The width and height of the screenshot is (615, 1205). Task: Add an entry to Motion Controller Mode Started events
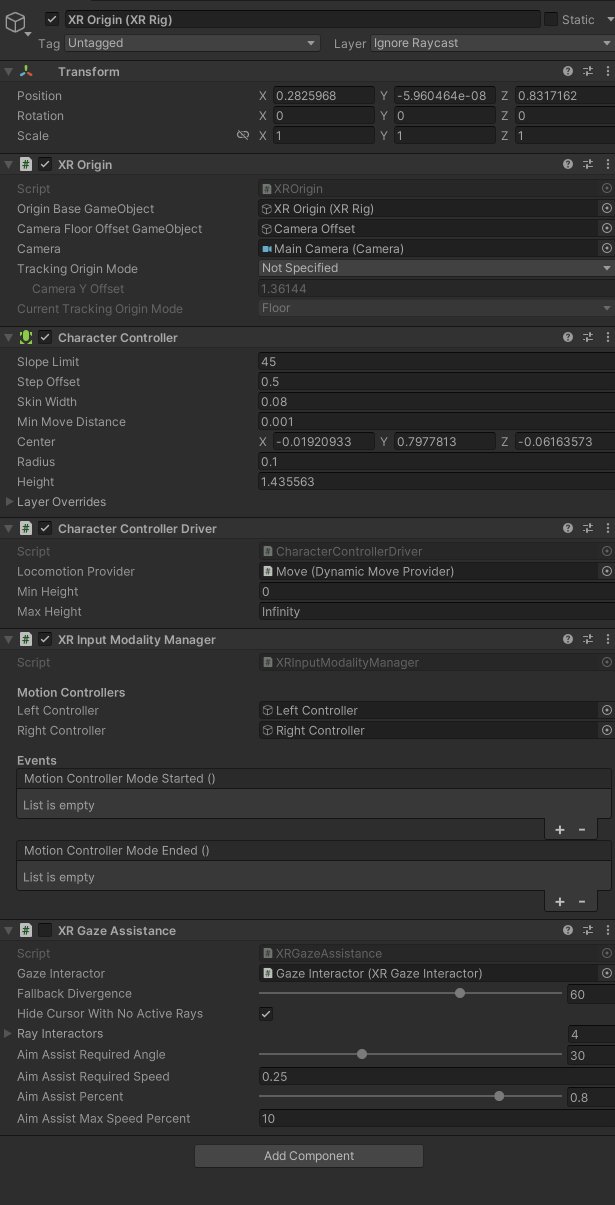559,829
